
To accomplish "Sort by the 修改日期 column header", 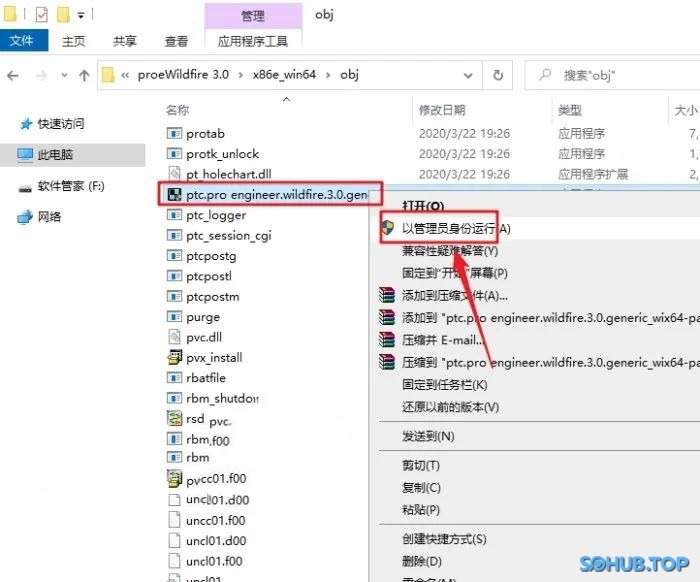I will click(442, 110).
